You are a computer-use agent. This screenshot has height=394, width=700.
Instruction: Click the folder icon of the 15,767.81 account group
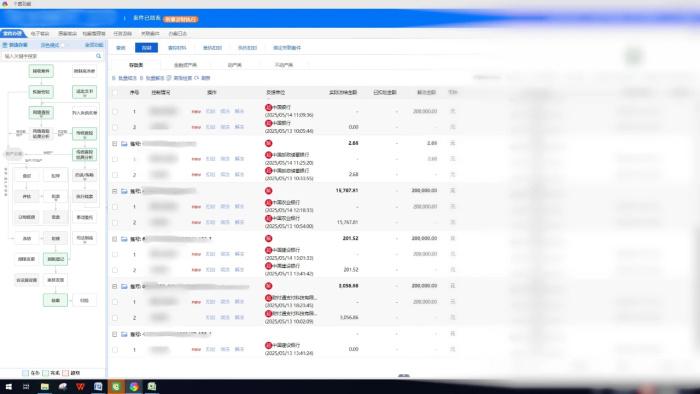[x=124, y=191]
